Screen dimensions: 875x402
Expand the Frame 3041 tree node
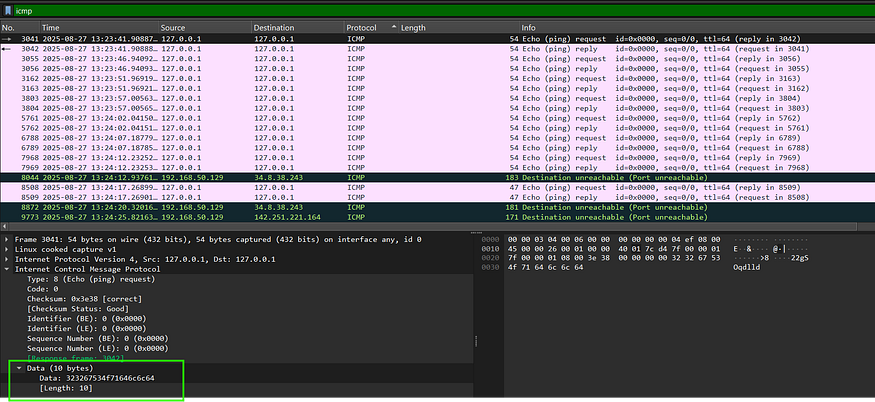click(7, 240)
